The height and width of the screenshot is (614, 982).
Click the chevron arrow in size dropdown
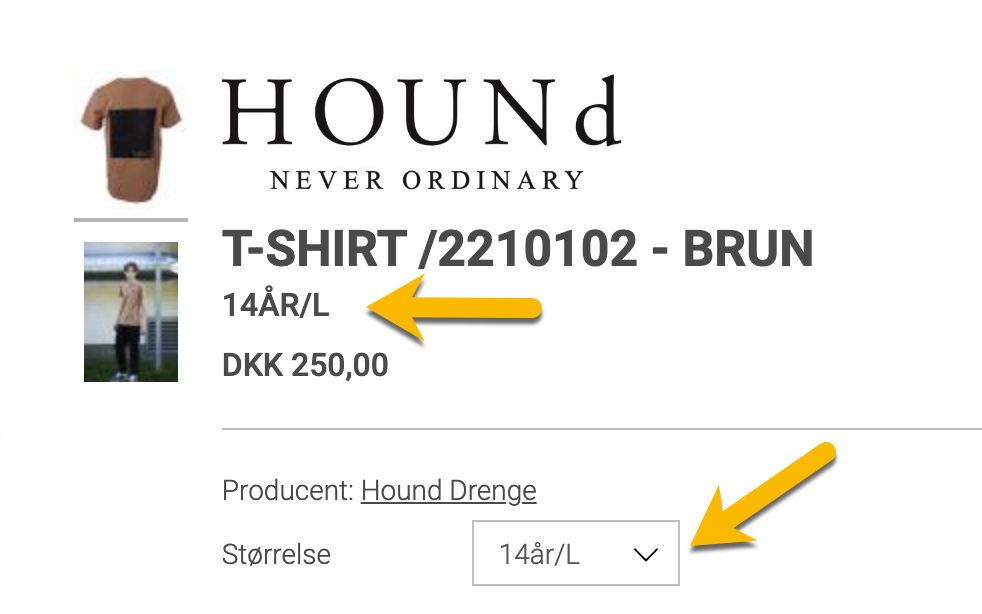click(x=646, y=554)
